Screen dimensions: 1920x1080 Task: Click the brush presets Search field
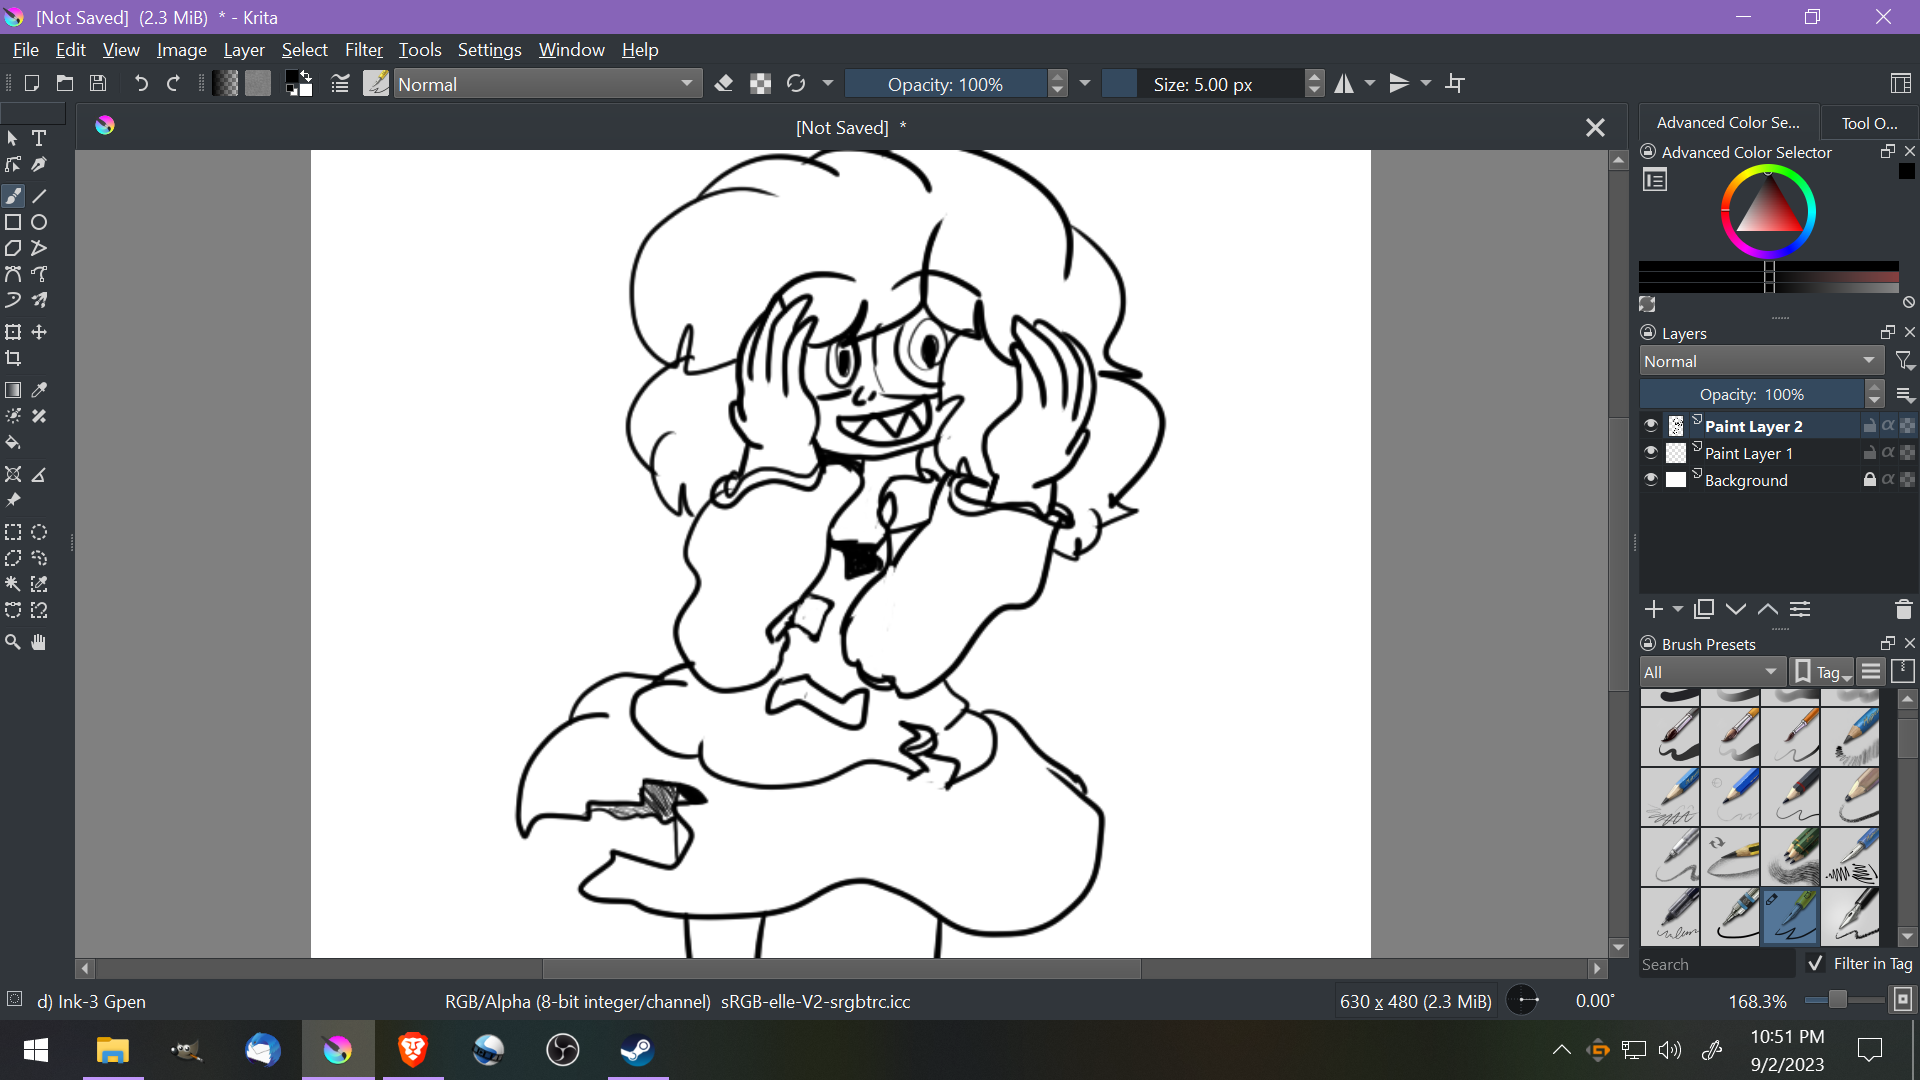[x=1716, y=964]
